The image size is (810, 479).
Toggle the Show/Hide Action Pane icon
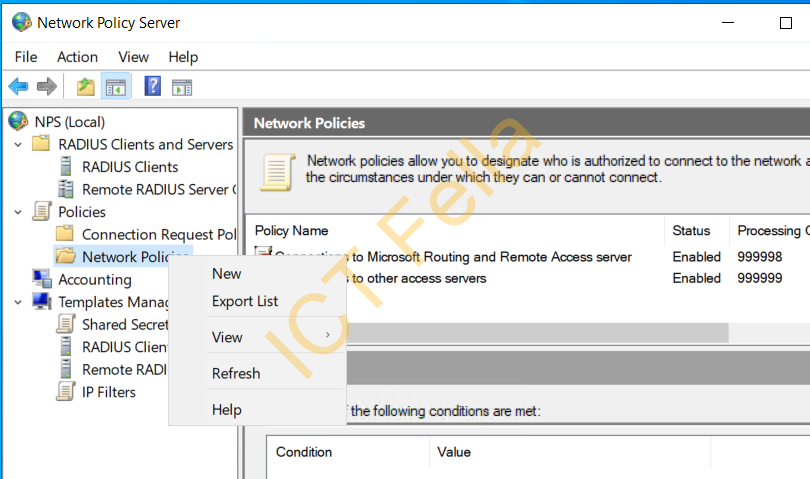point(182,87)
